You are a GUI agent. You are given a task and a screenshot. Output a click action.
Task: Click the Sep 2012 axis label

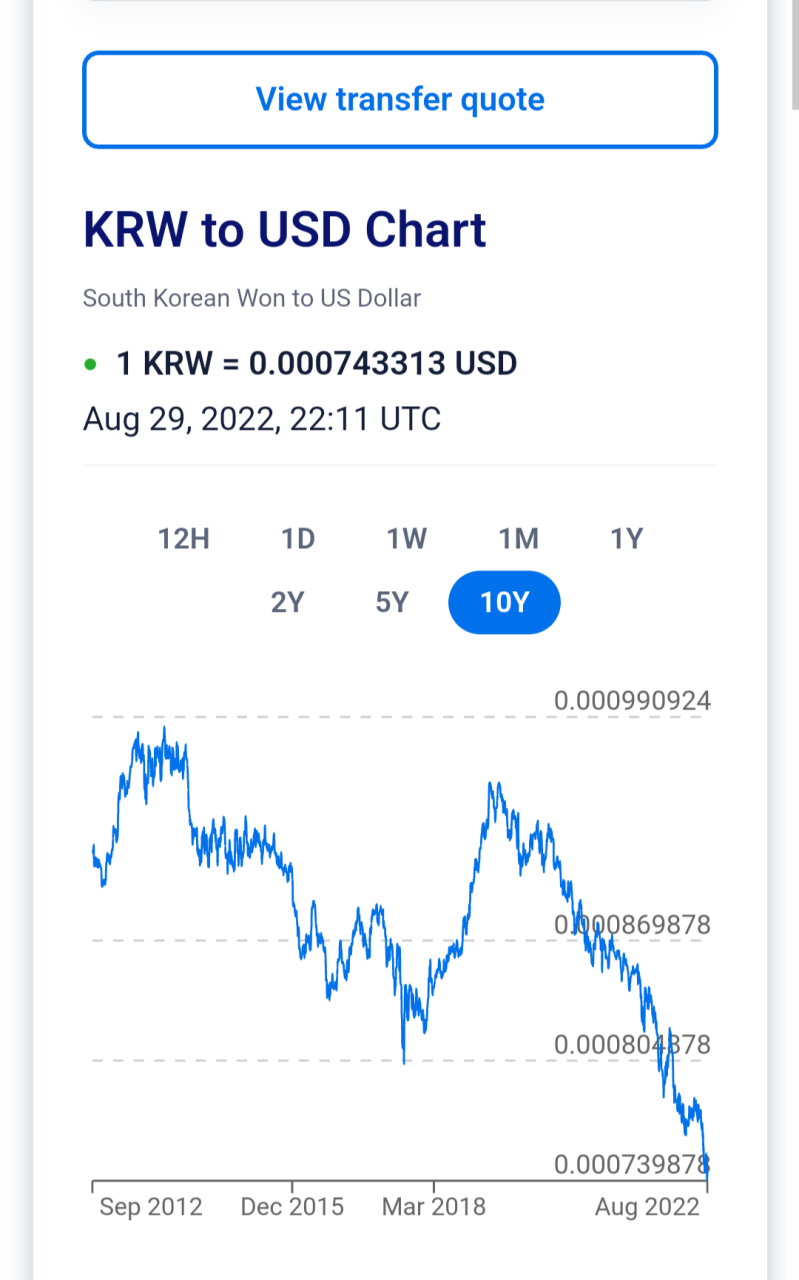pos(151,1207)
